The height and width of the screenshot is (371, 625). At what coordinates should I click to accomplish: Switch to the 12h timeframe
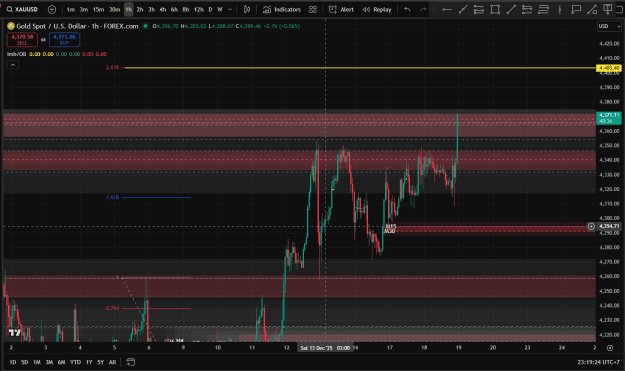199,9
